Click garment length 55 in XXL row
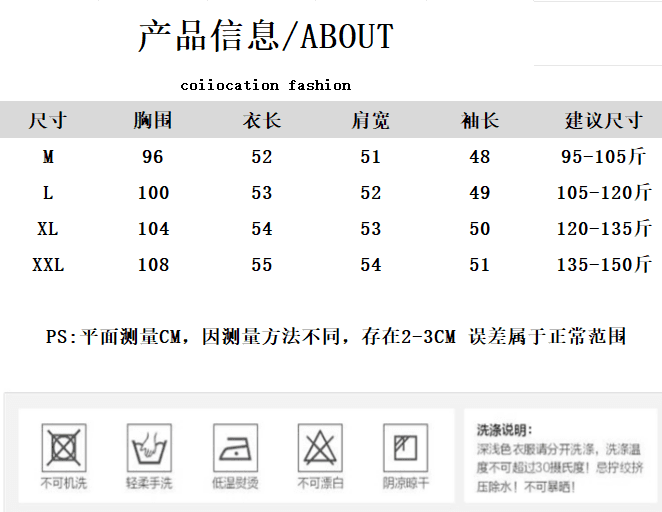Image resolution: width=662 pixels, height=512 pixels. click(x=262, y=265)
